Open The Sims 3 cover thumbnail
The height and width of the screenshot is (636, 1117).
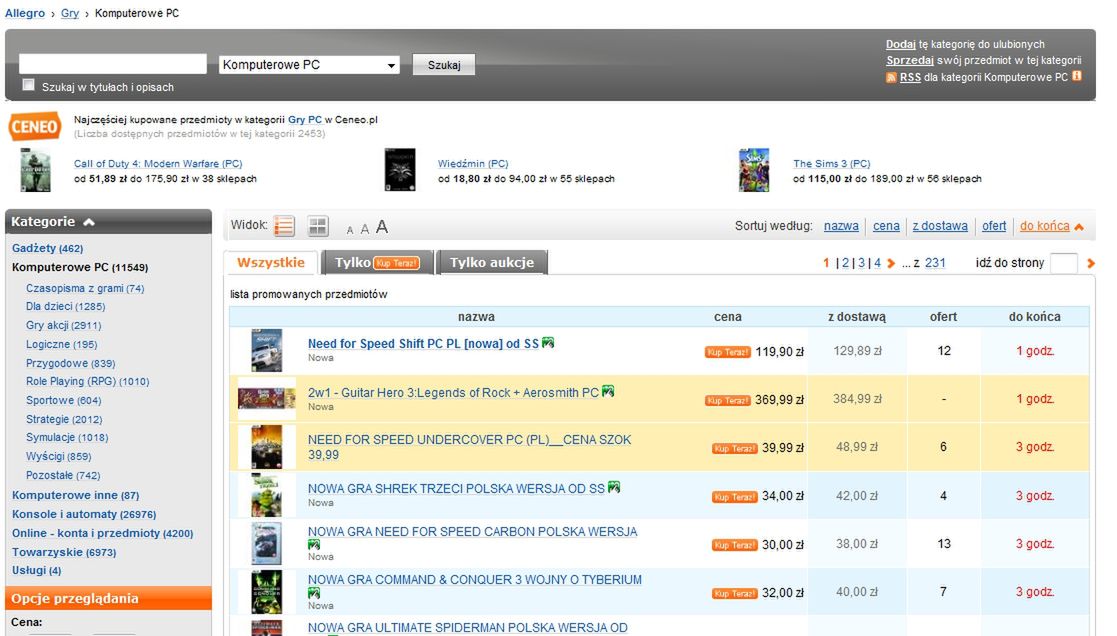[754, 170]
